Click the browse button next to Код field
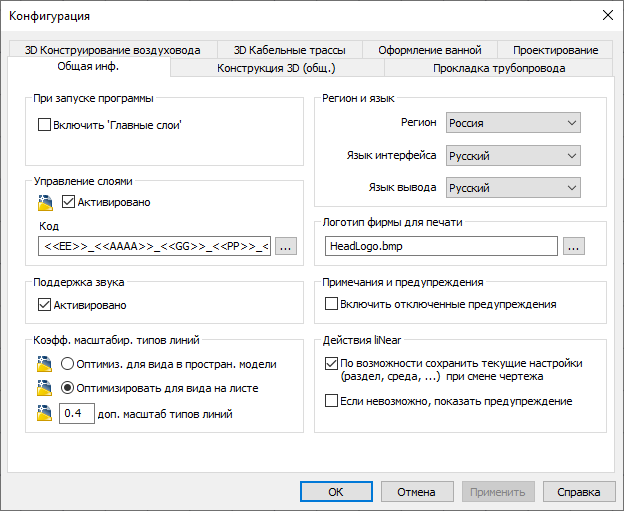The image size is (624, 511). click(286, 246)
